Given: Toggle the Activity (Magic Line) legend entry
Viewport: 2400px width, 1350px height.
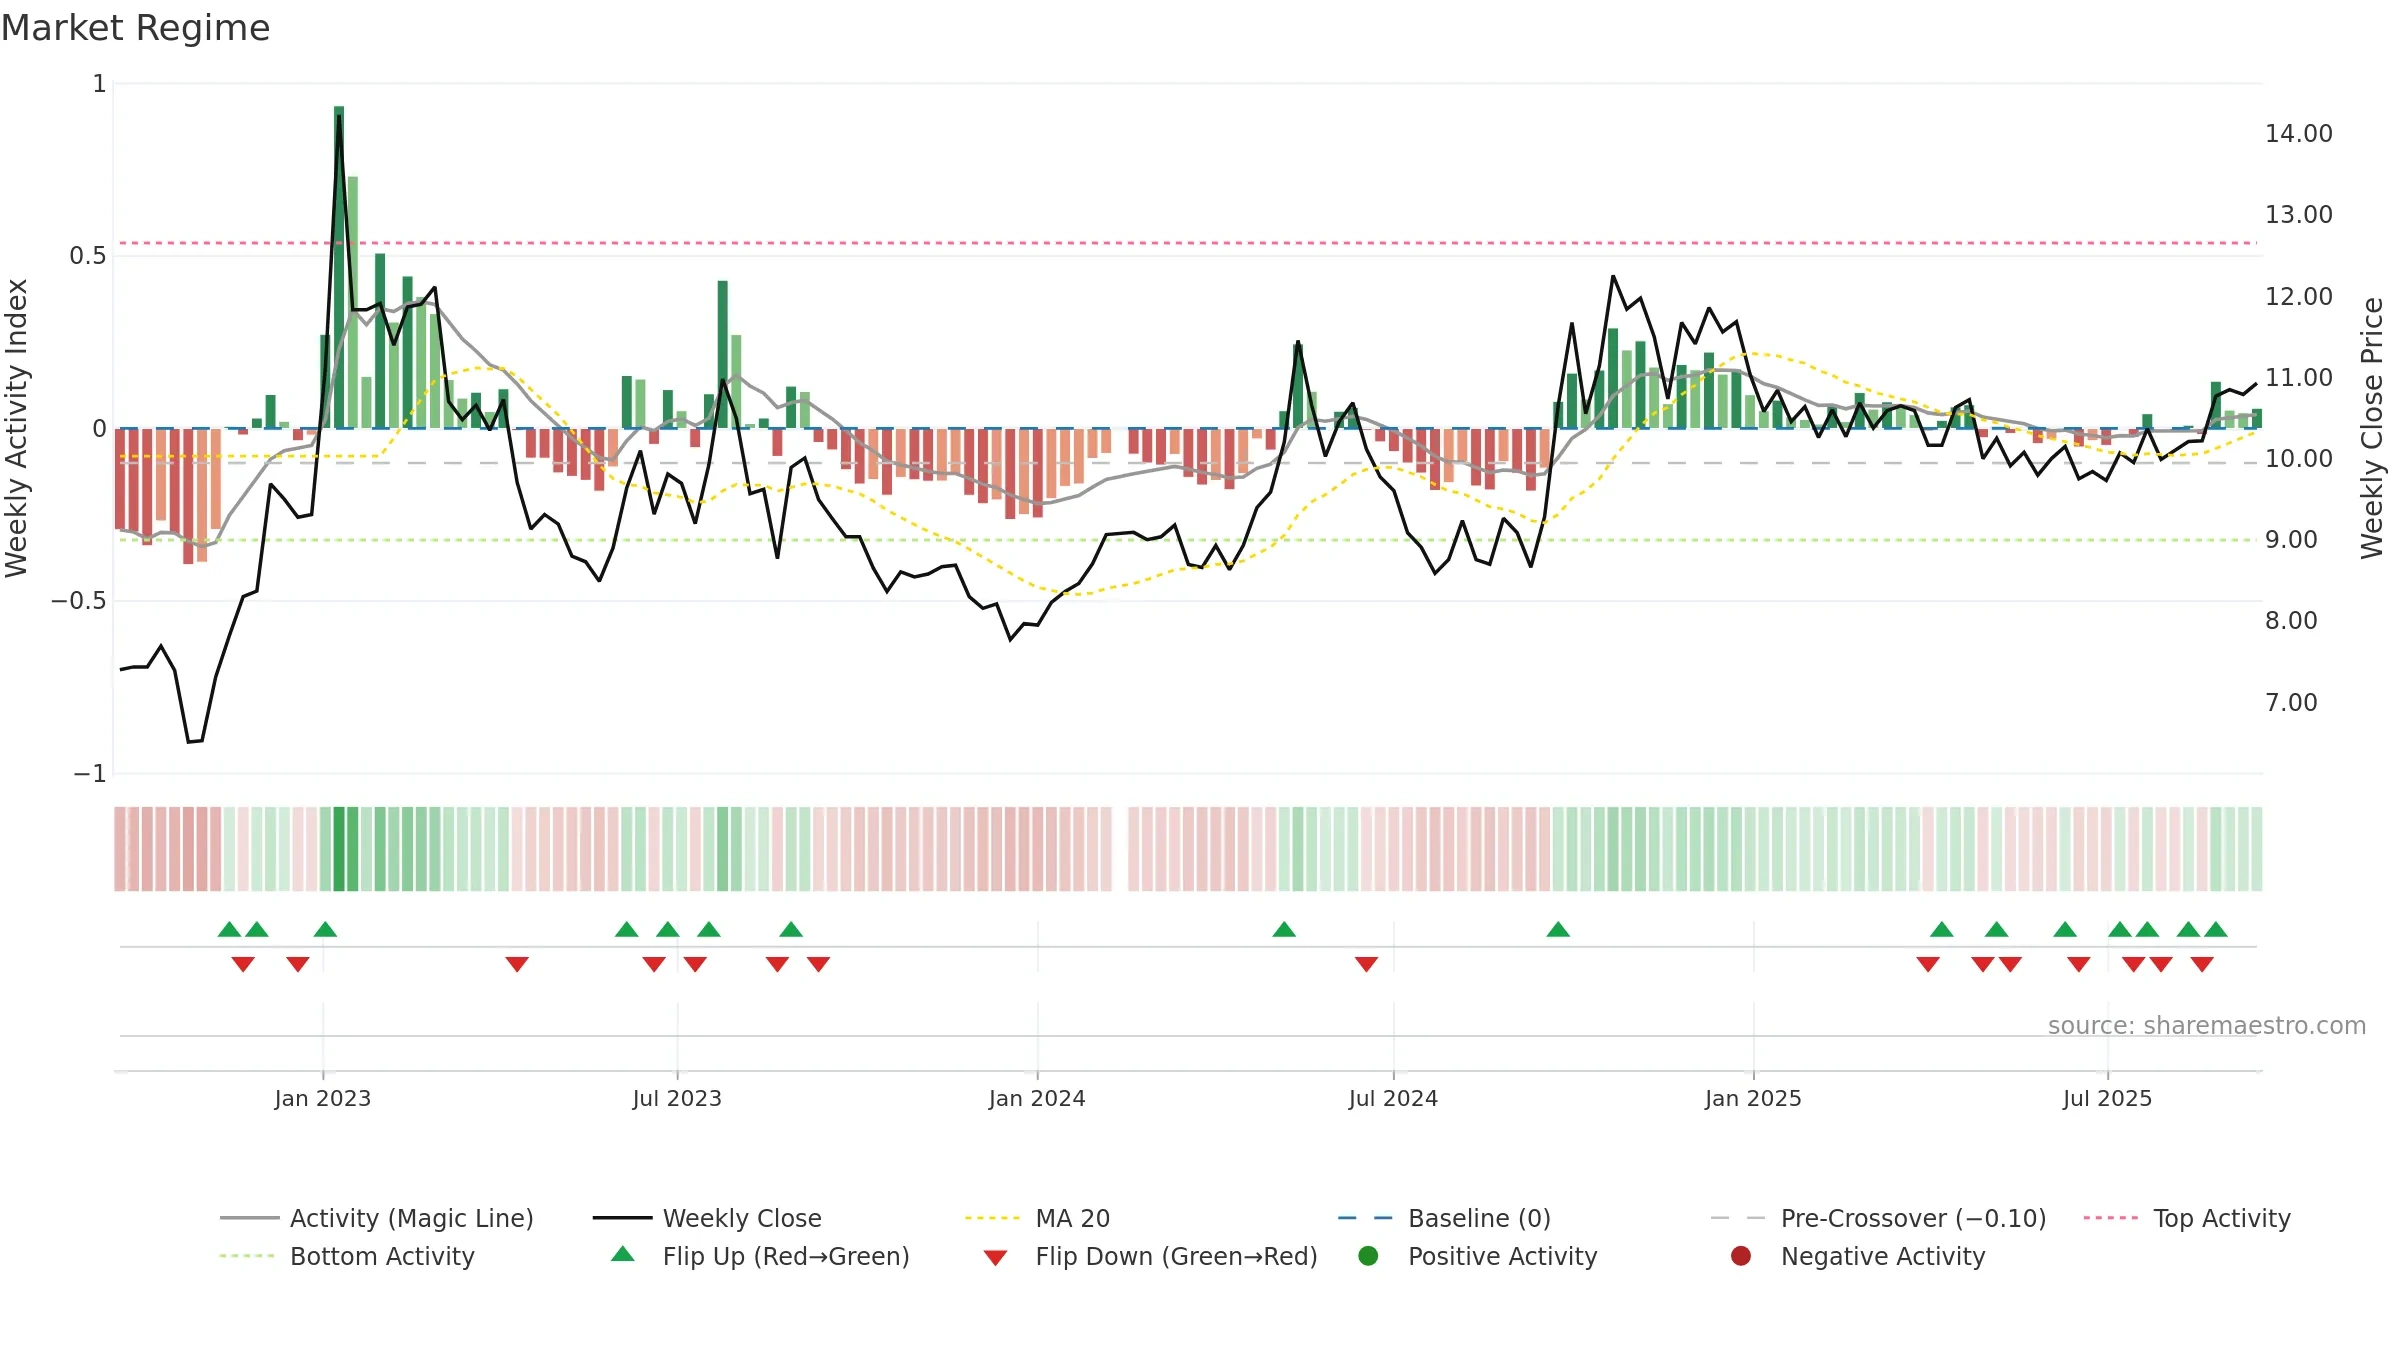Looking at the screenshot, I should tap(377, 1218).
